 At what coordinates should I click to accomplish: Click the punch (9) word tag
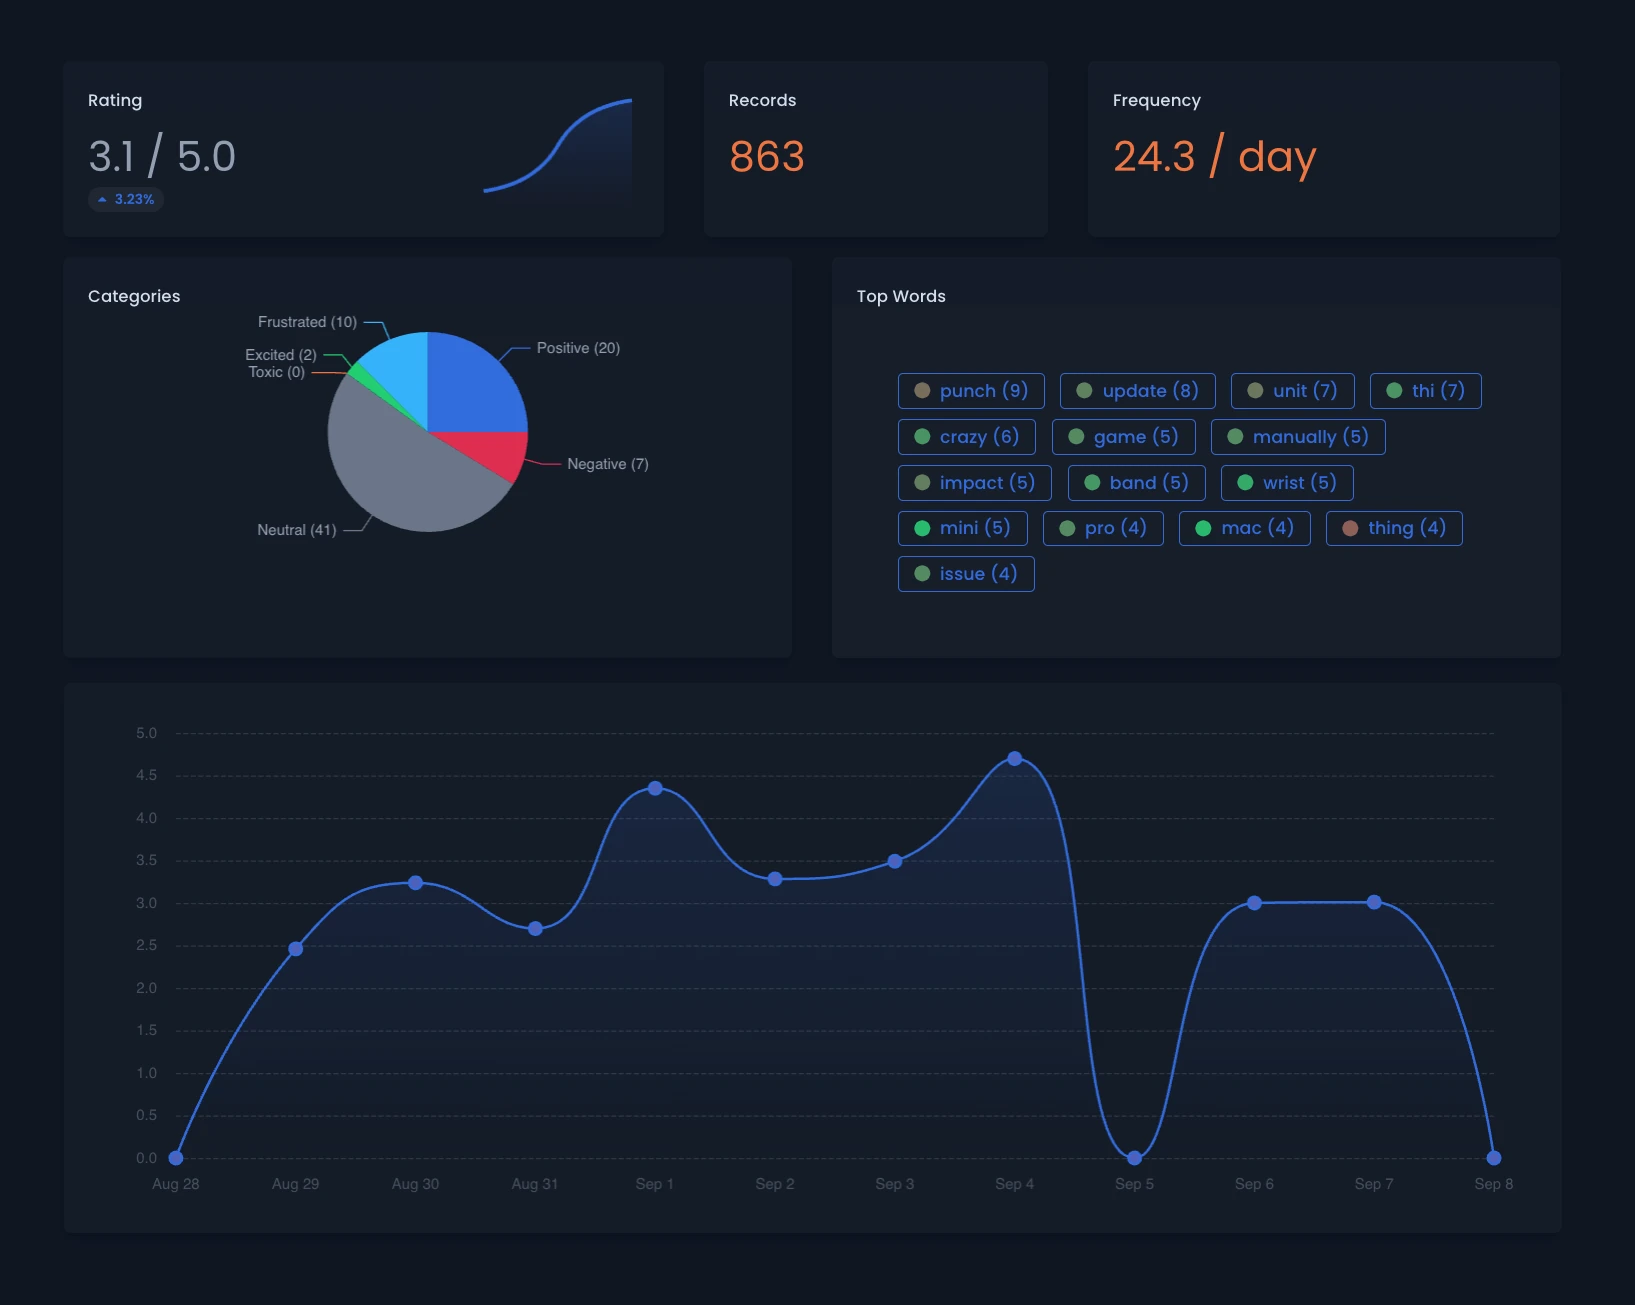click(970, 391)
